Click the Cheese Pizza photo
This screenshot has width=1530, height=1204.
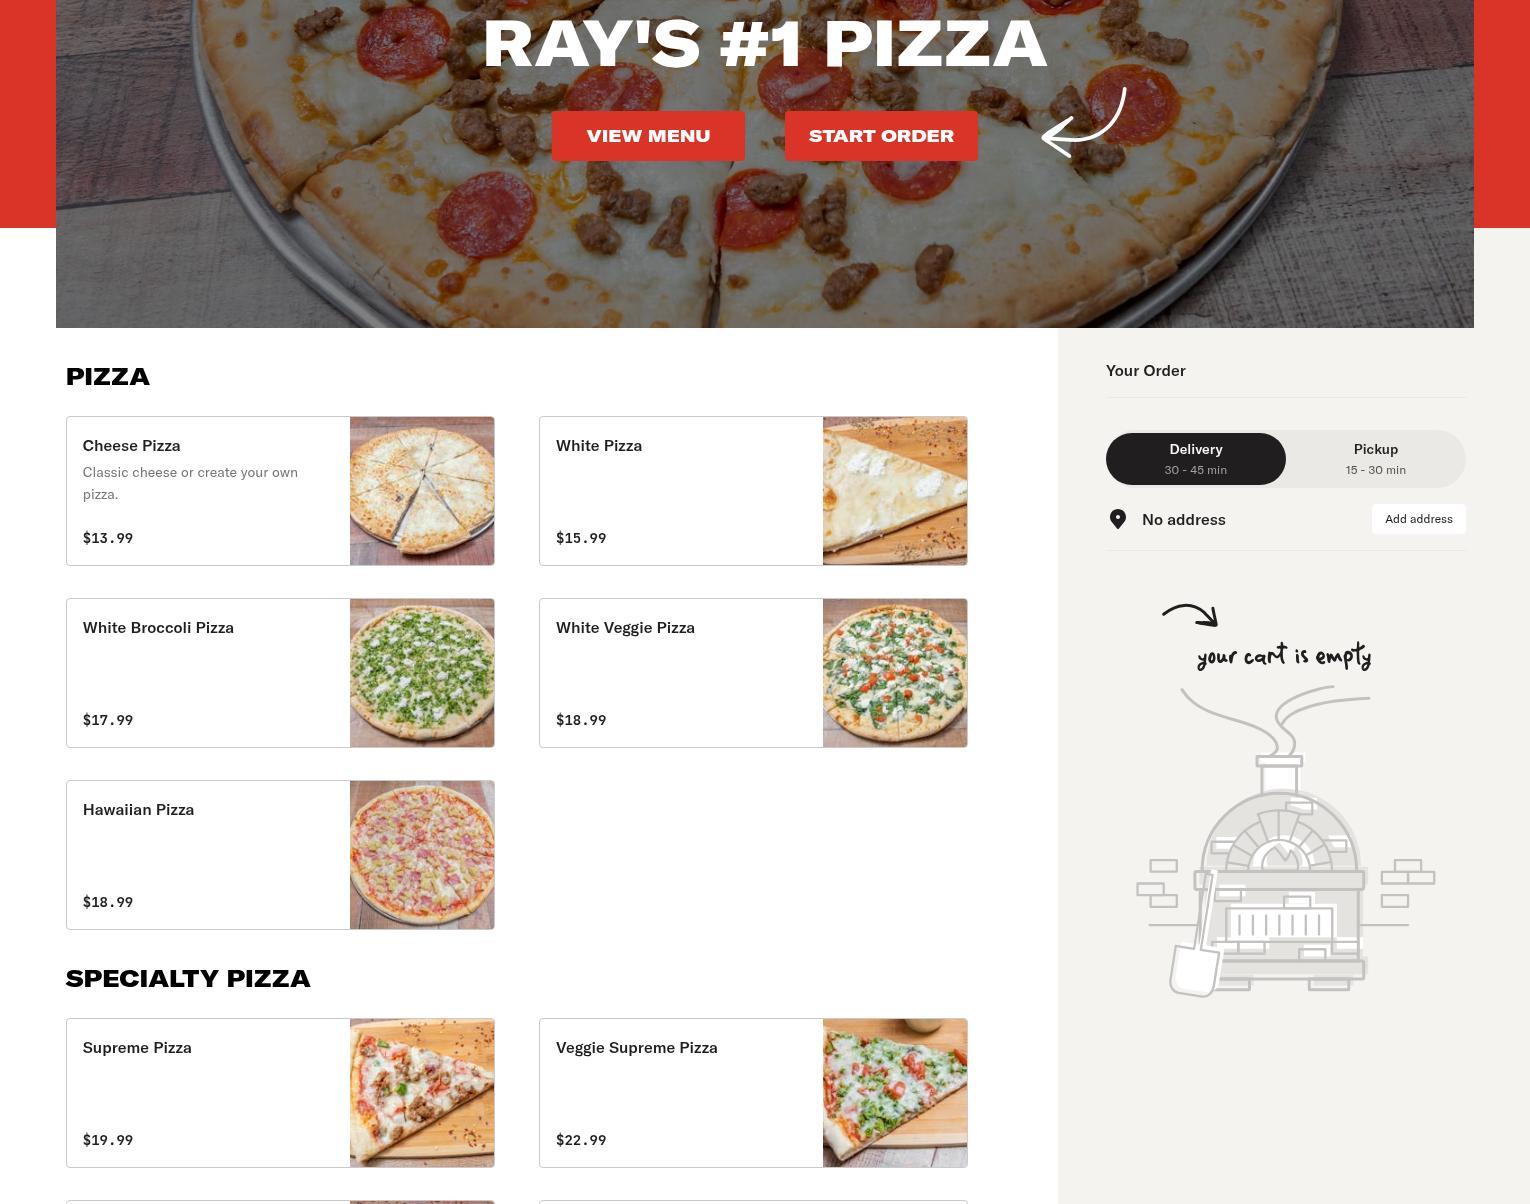pos(422,491)
